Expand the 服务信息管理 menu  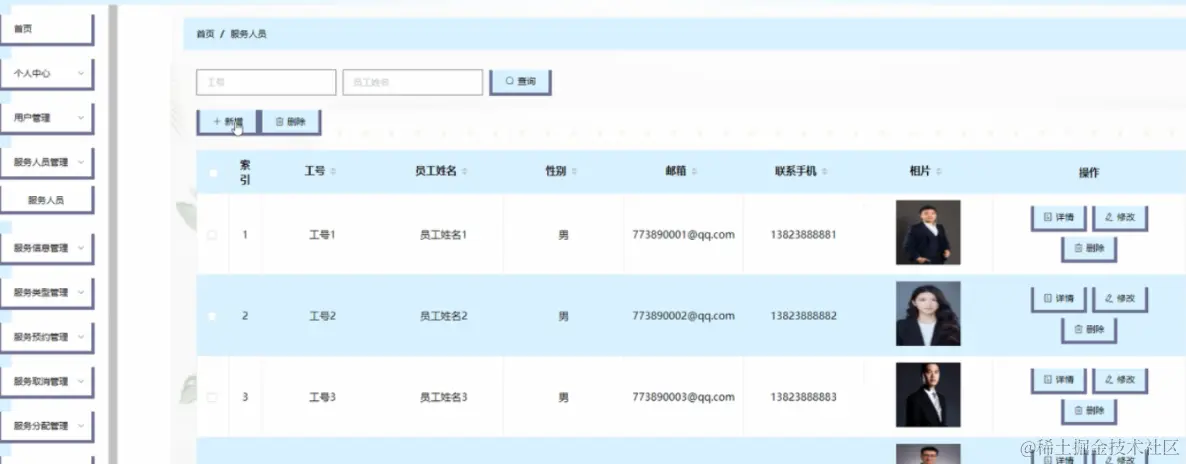pyautogui.click(x=47, y=248)
